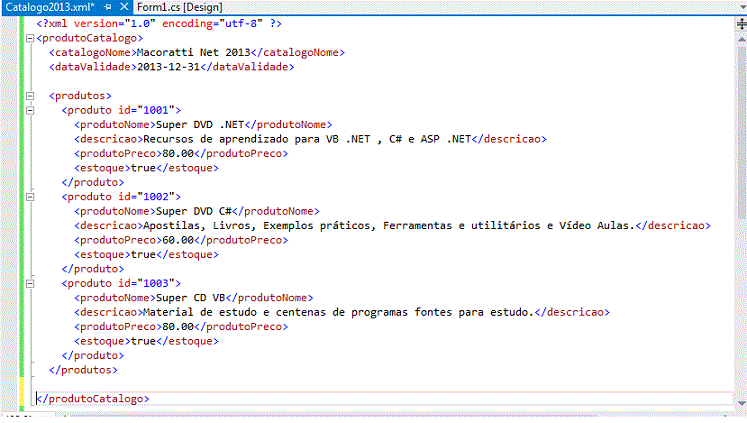The image size is (747, 423).
Task: Click the id value "1001"
Action: pyautogui.click(x=156, y=110)
